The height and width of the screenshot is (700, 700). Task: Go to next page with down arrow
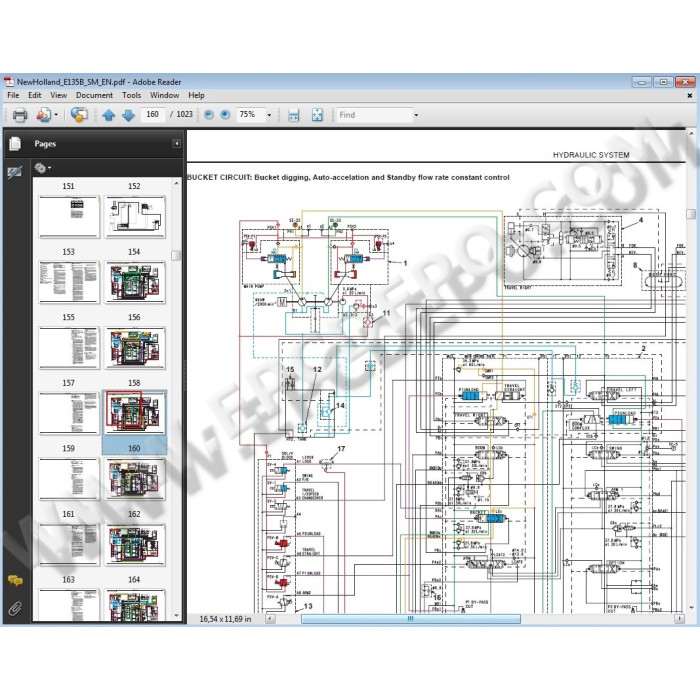tap(129, 115)
